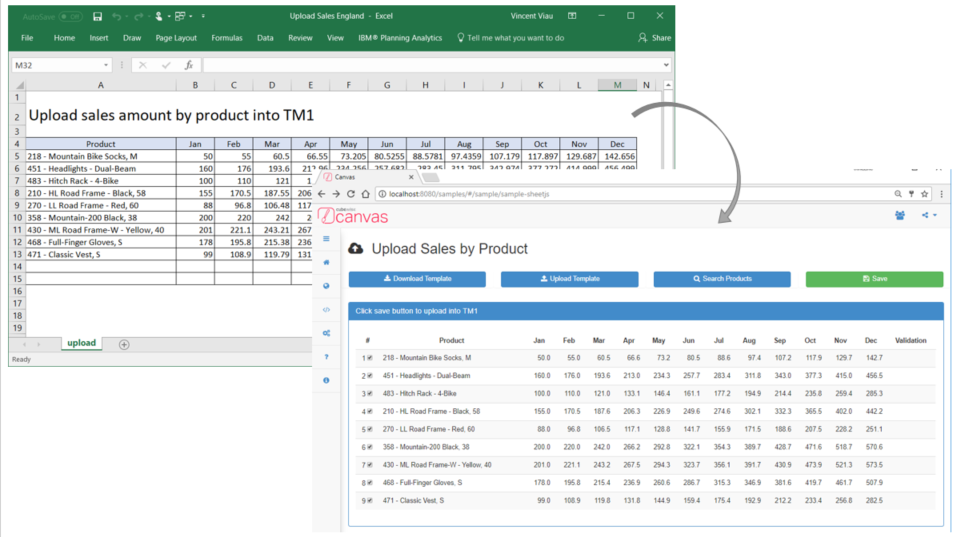Uncheck row 1 Mountain Bike Socks checkbox
The image size is (959, 537).
click(x=370, y=357)
